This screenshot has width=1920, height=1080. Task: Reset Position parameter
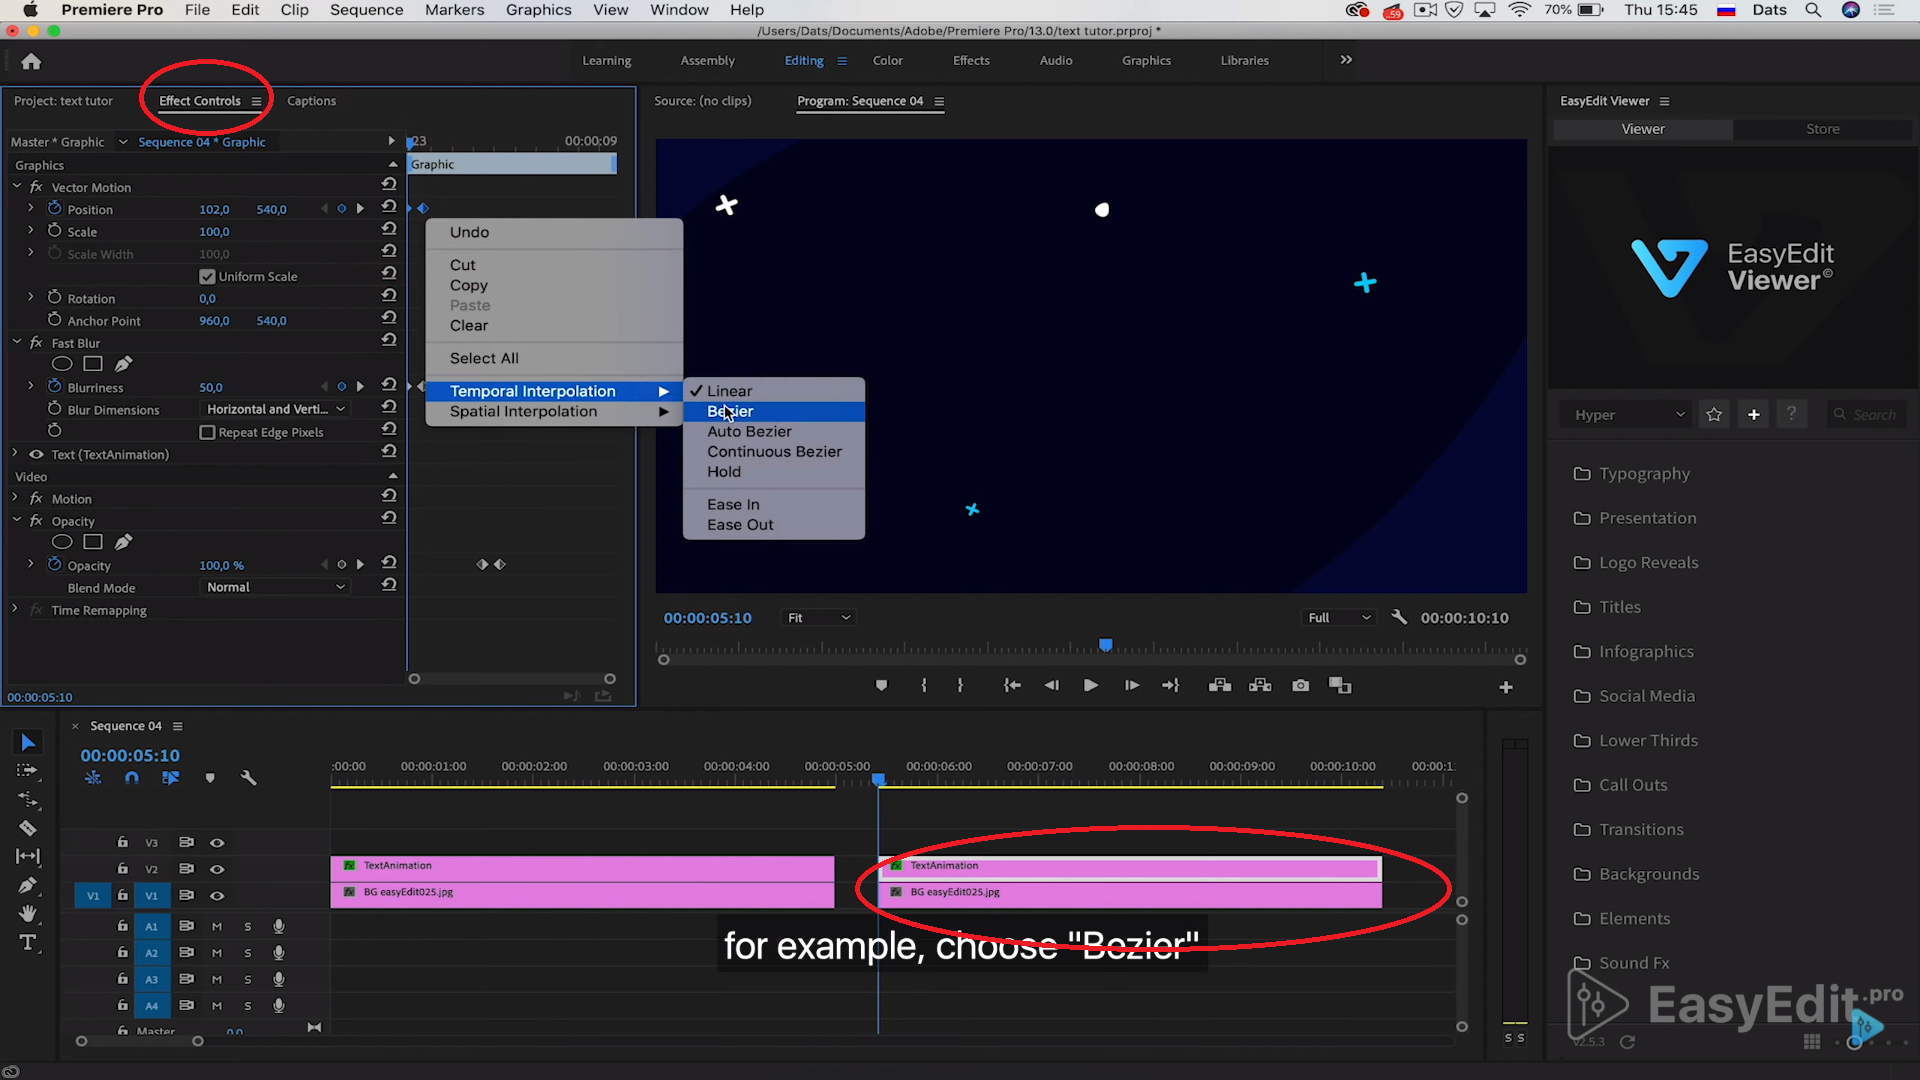pos(389,207)
